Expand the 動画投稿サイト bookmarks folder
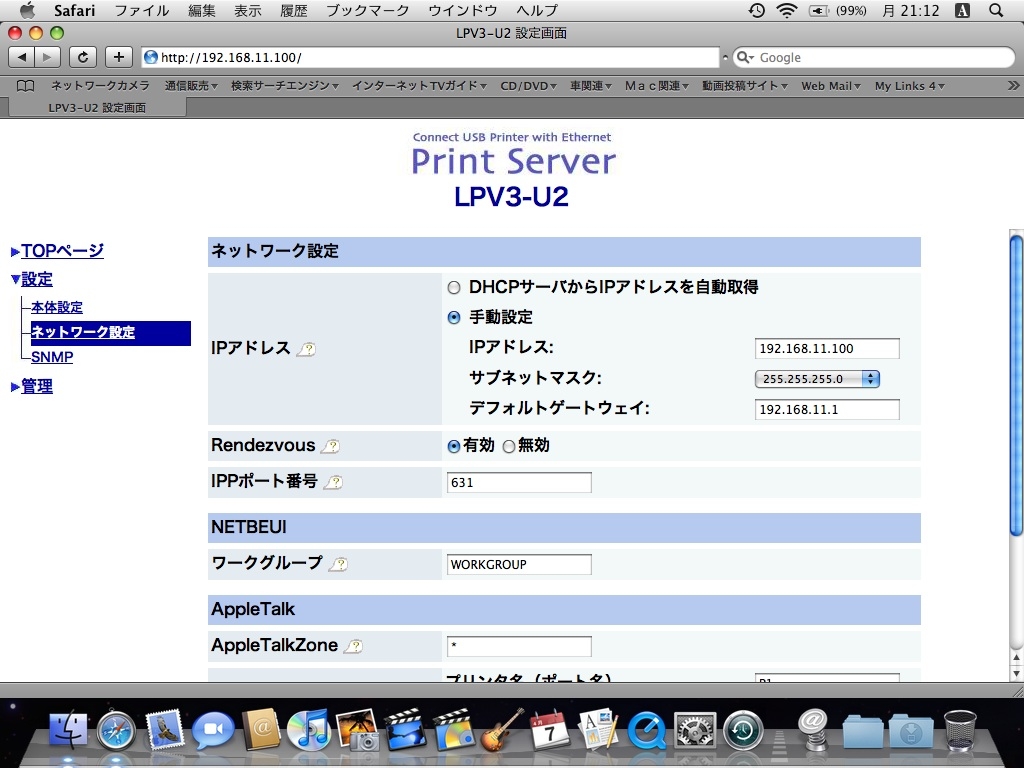This screenshot has width=1024, height=768. (744, 86)
